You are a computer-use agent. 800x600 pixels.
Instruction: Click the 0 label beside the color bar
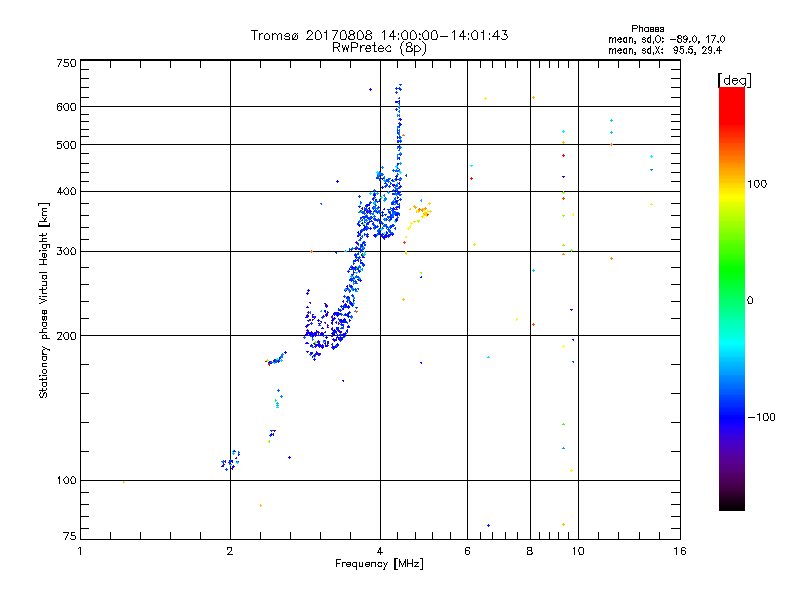750,301
